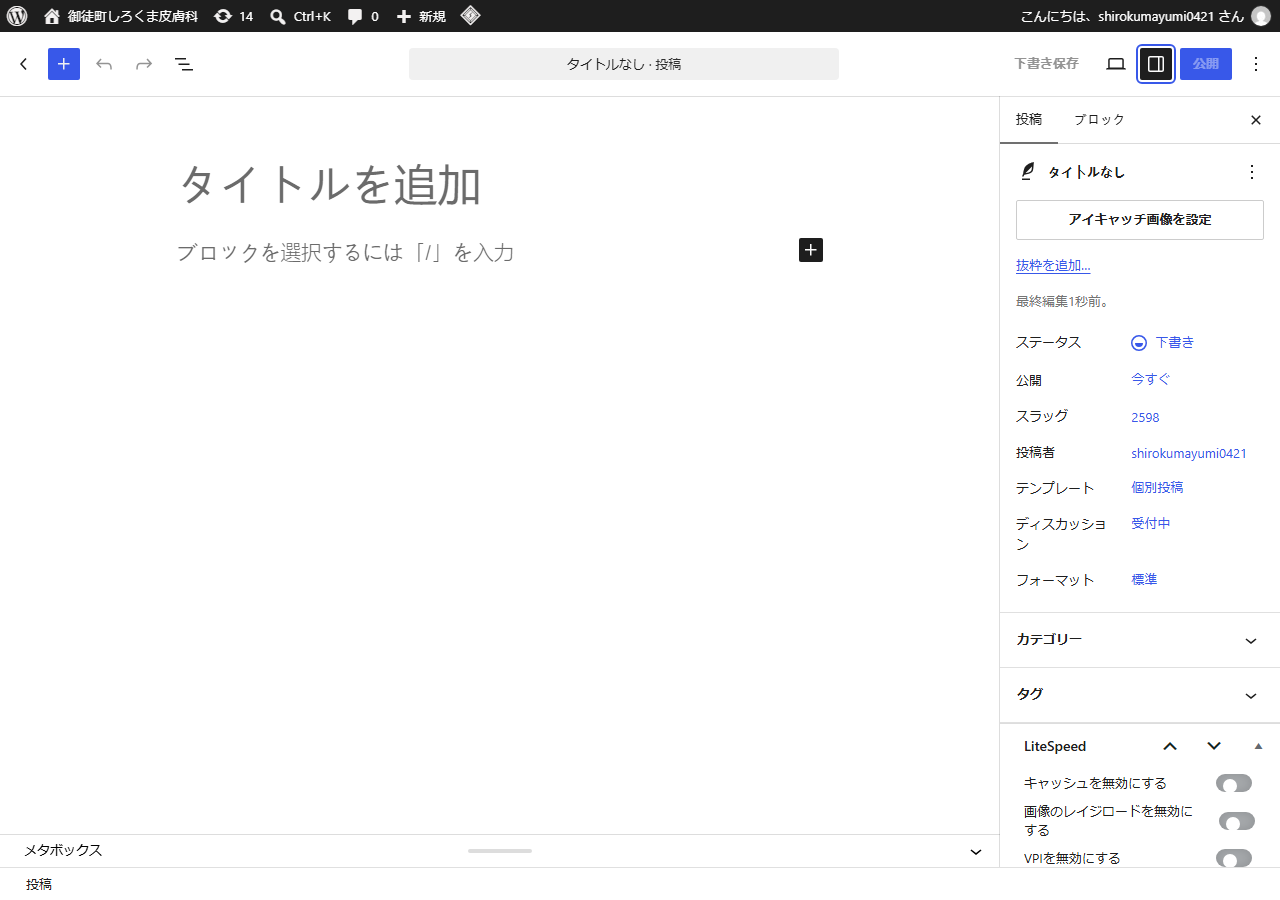The width and height of the screenshot is (1280, 900).
Task: Open the 14 pending updates icon
Action: pos(234,16)
